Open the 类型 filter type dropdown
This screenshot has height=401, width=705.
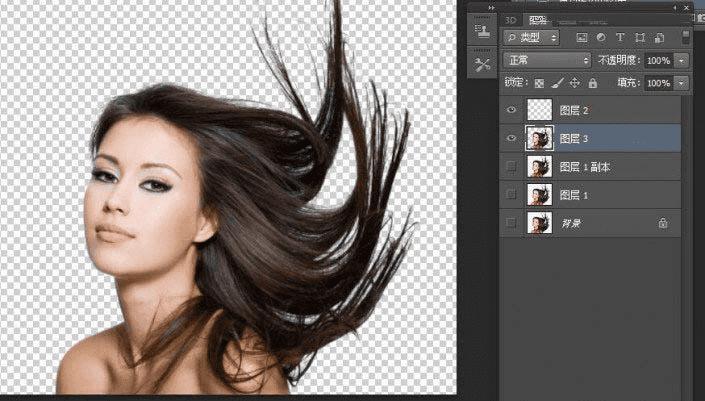pos(531,38)
